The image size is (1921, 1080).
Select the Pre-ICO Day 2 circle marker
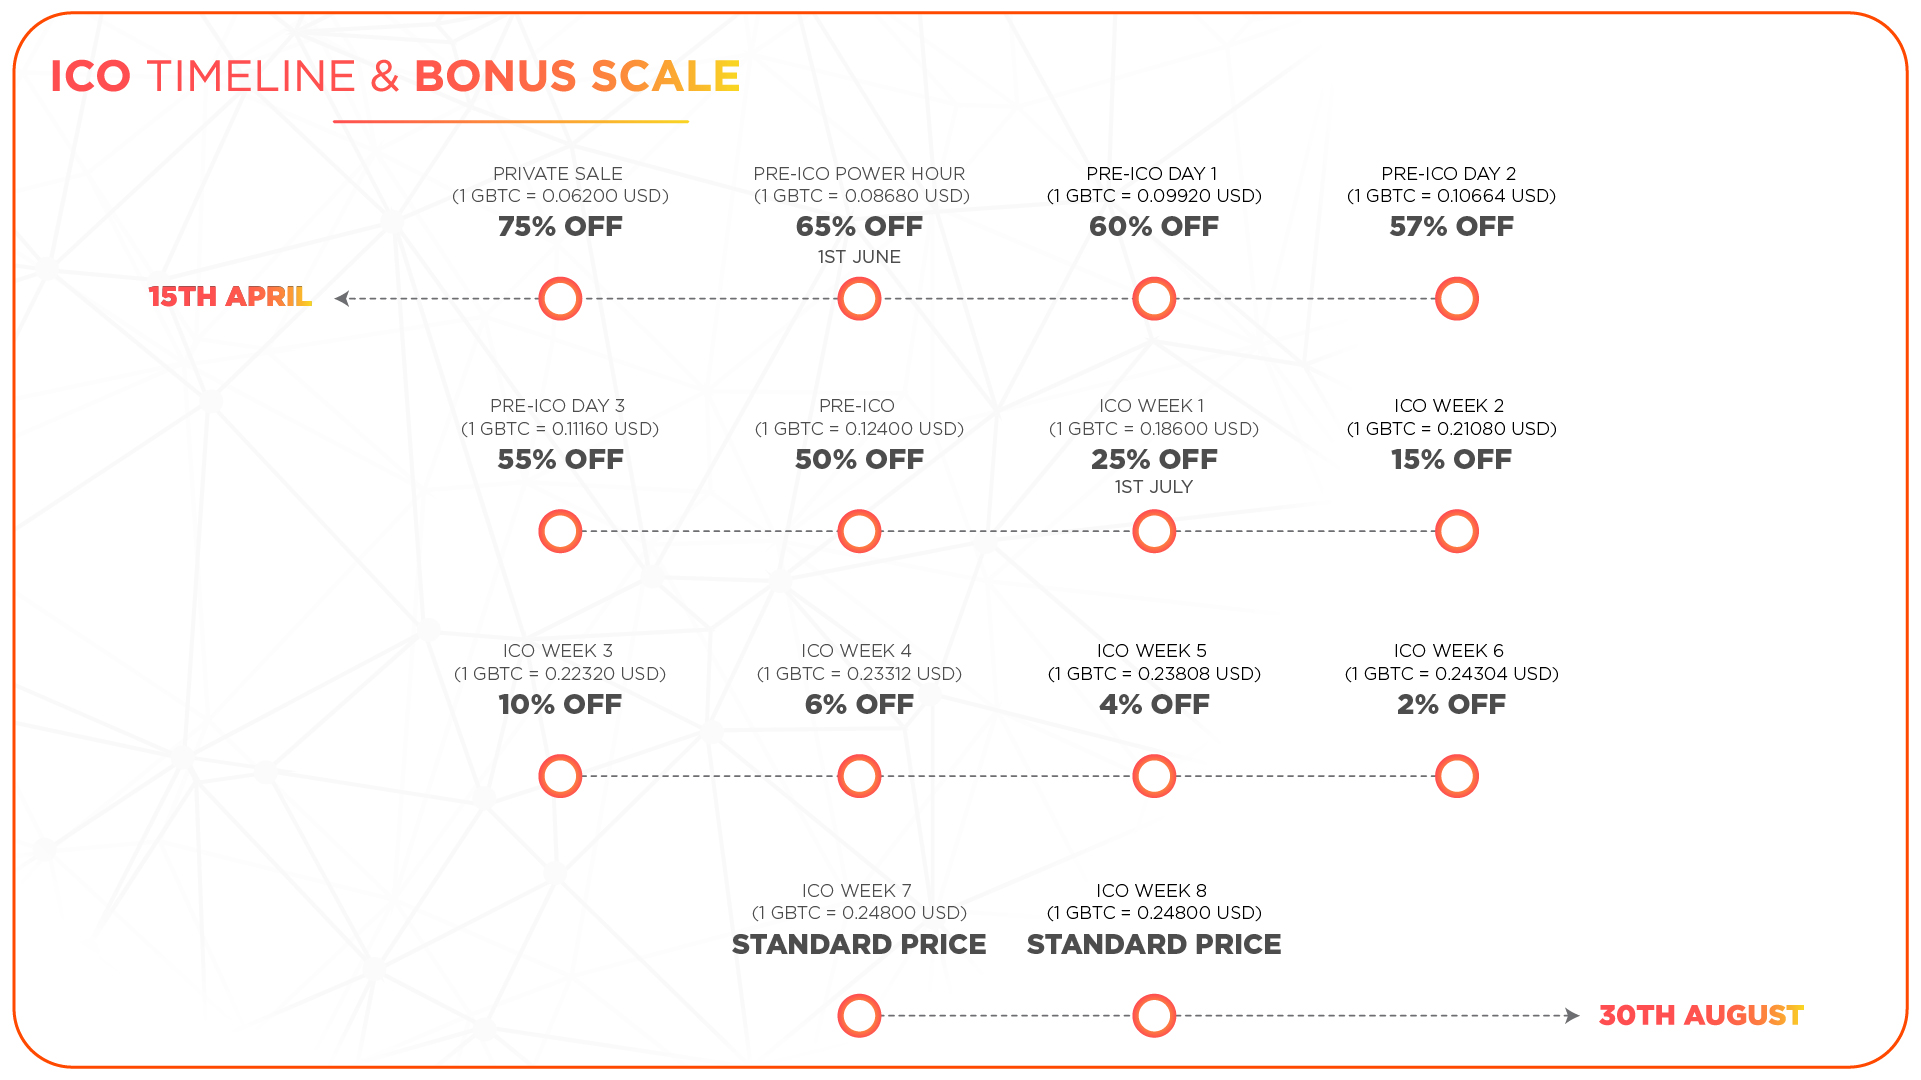pos(1456,299)
